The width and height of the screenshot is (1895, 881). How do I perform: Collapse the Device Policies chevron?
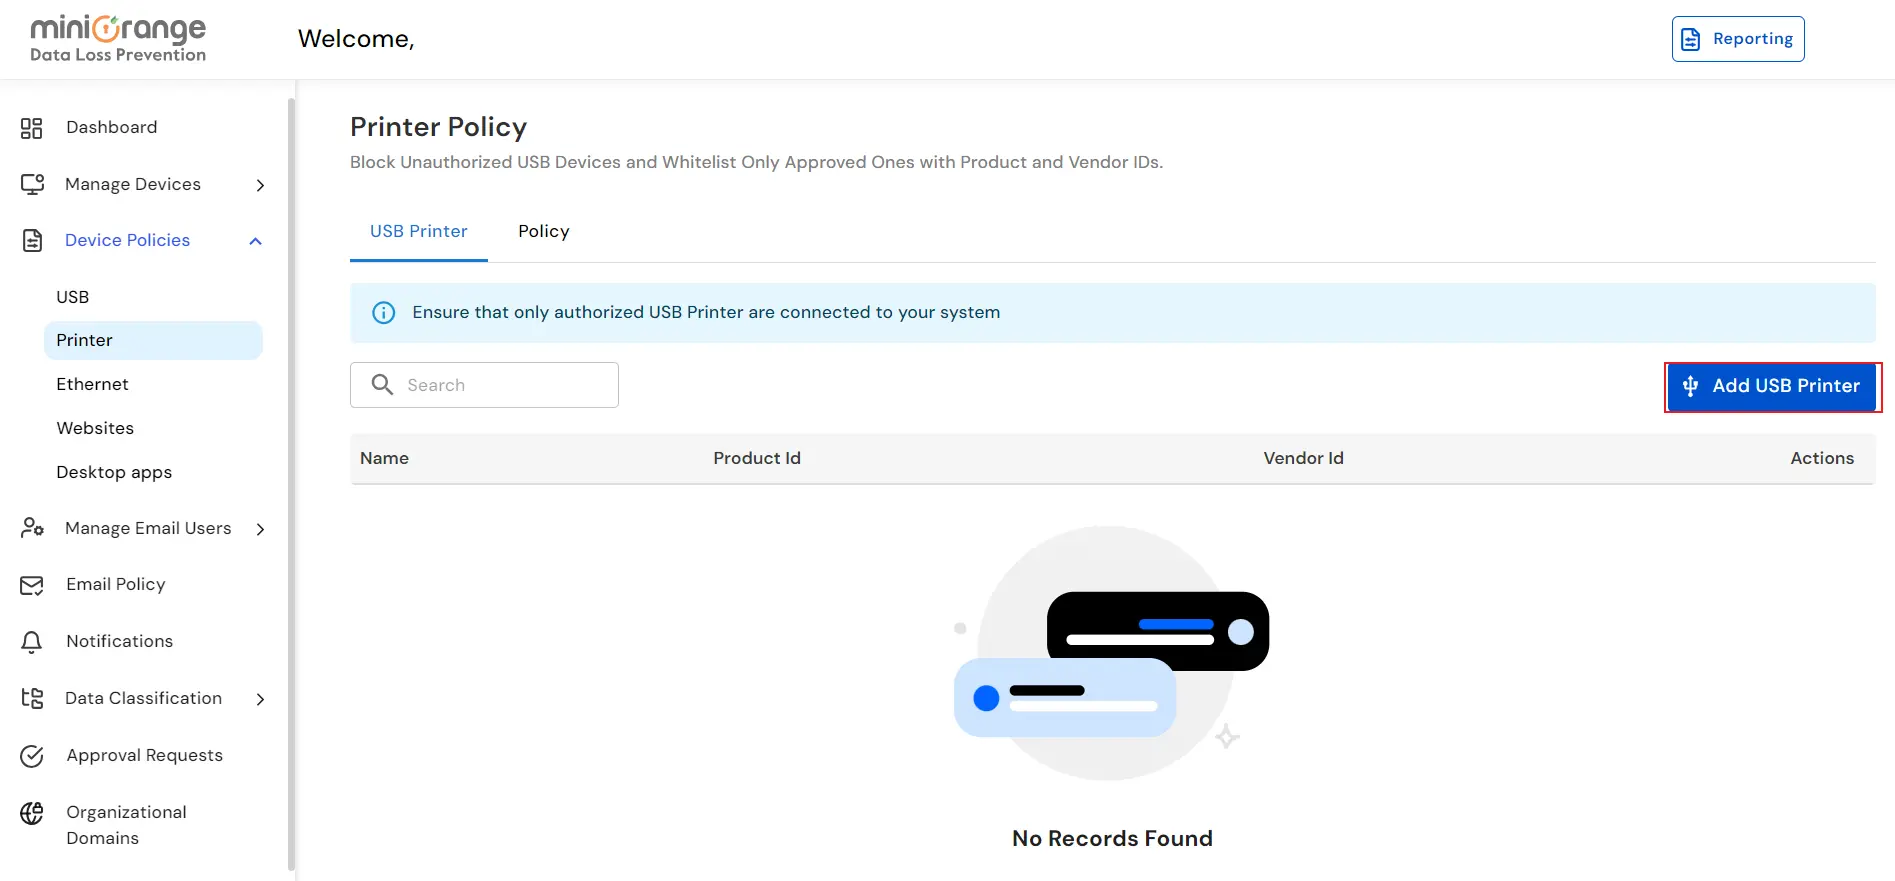(x=256, y=241)
